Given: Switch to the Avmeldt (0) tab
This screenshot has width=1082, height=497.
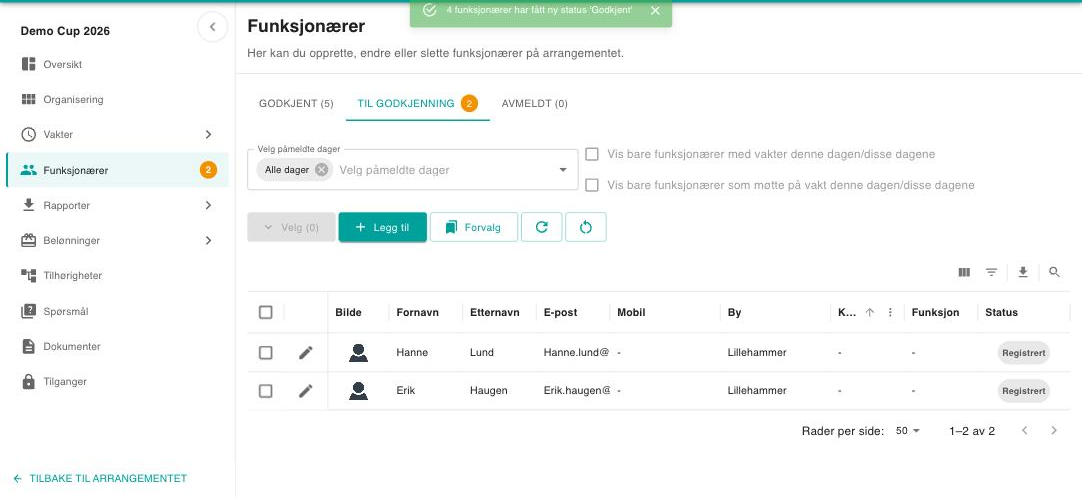Looking at the screenshot, I should coord(535,104).
